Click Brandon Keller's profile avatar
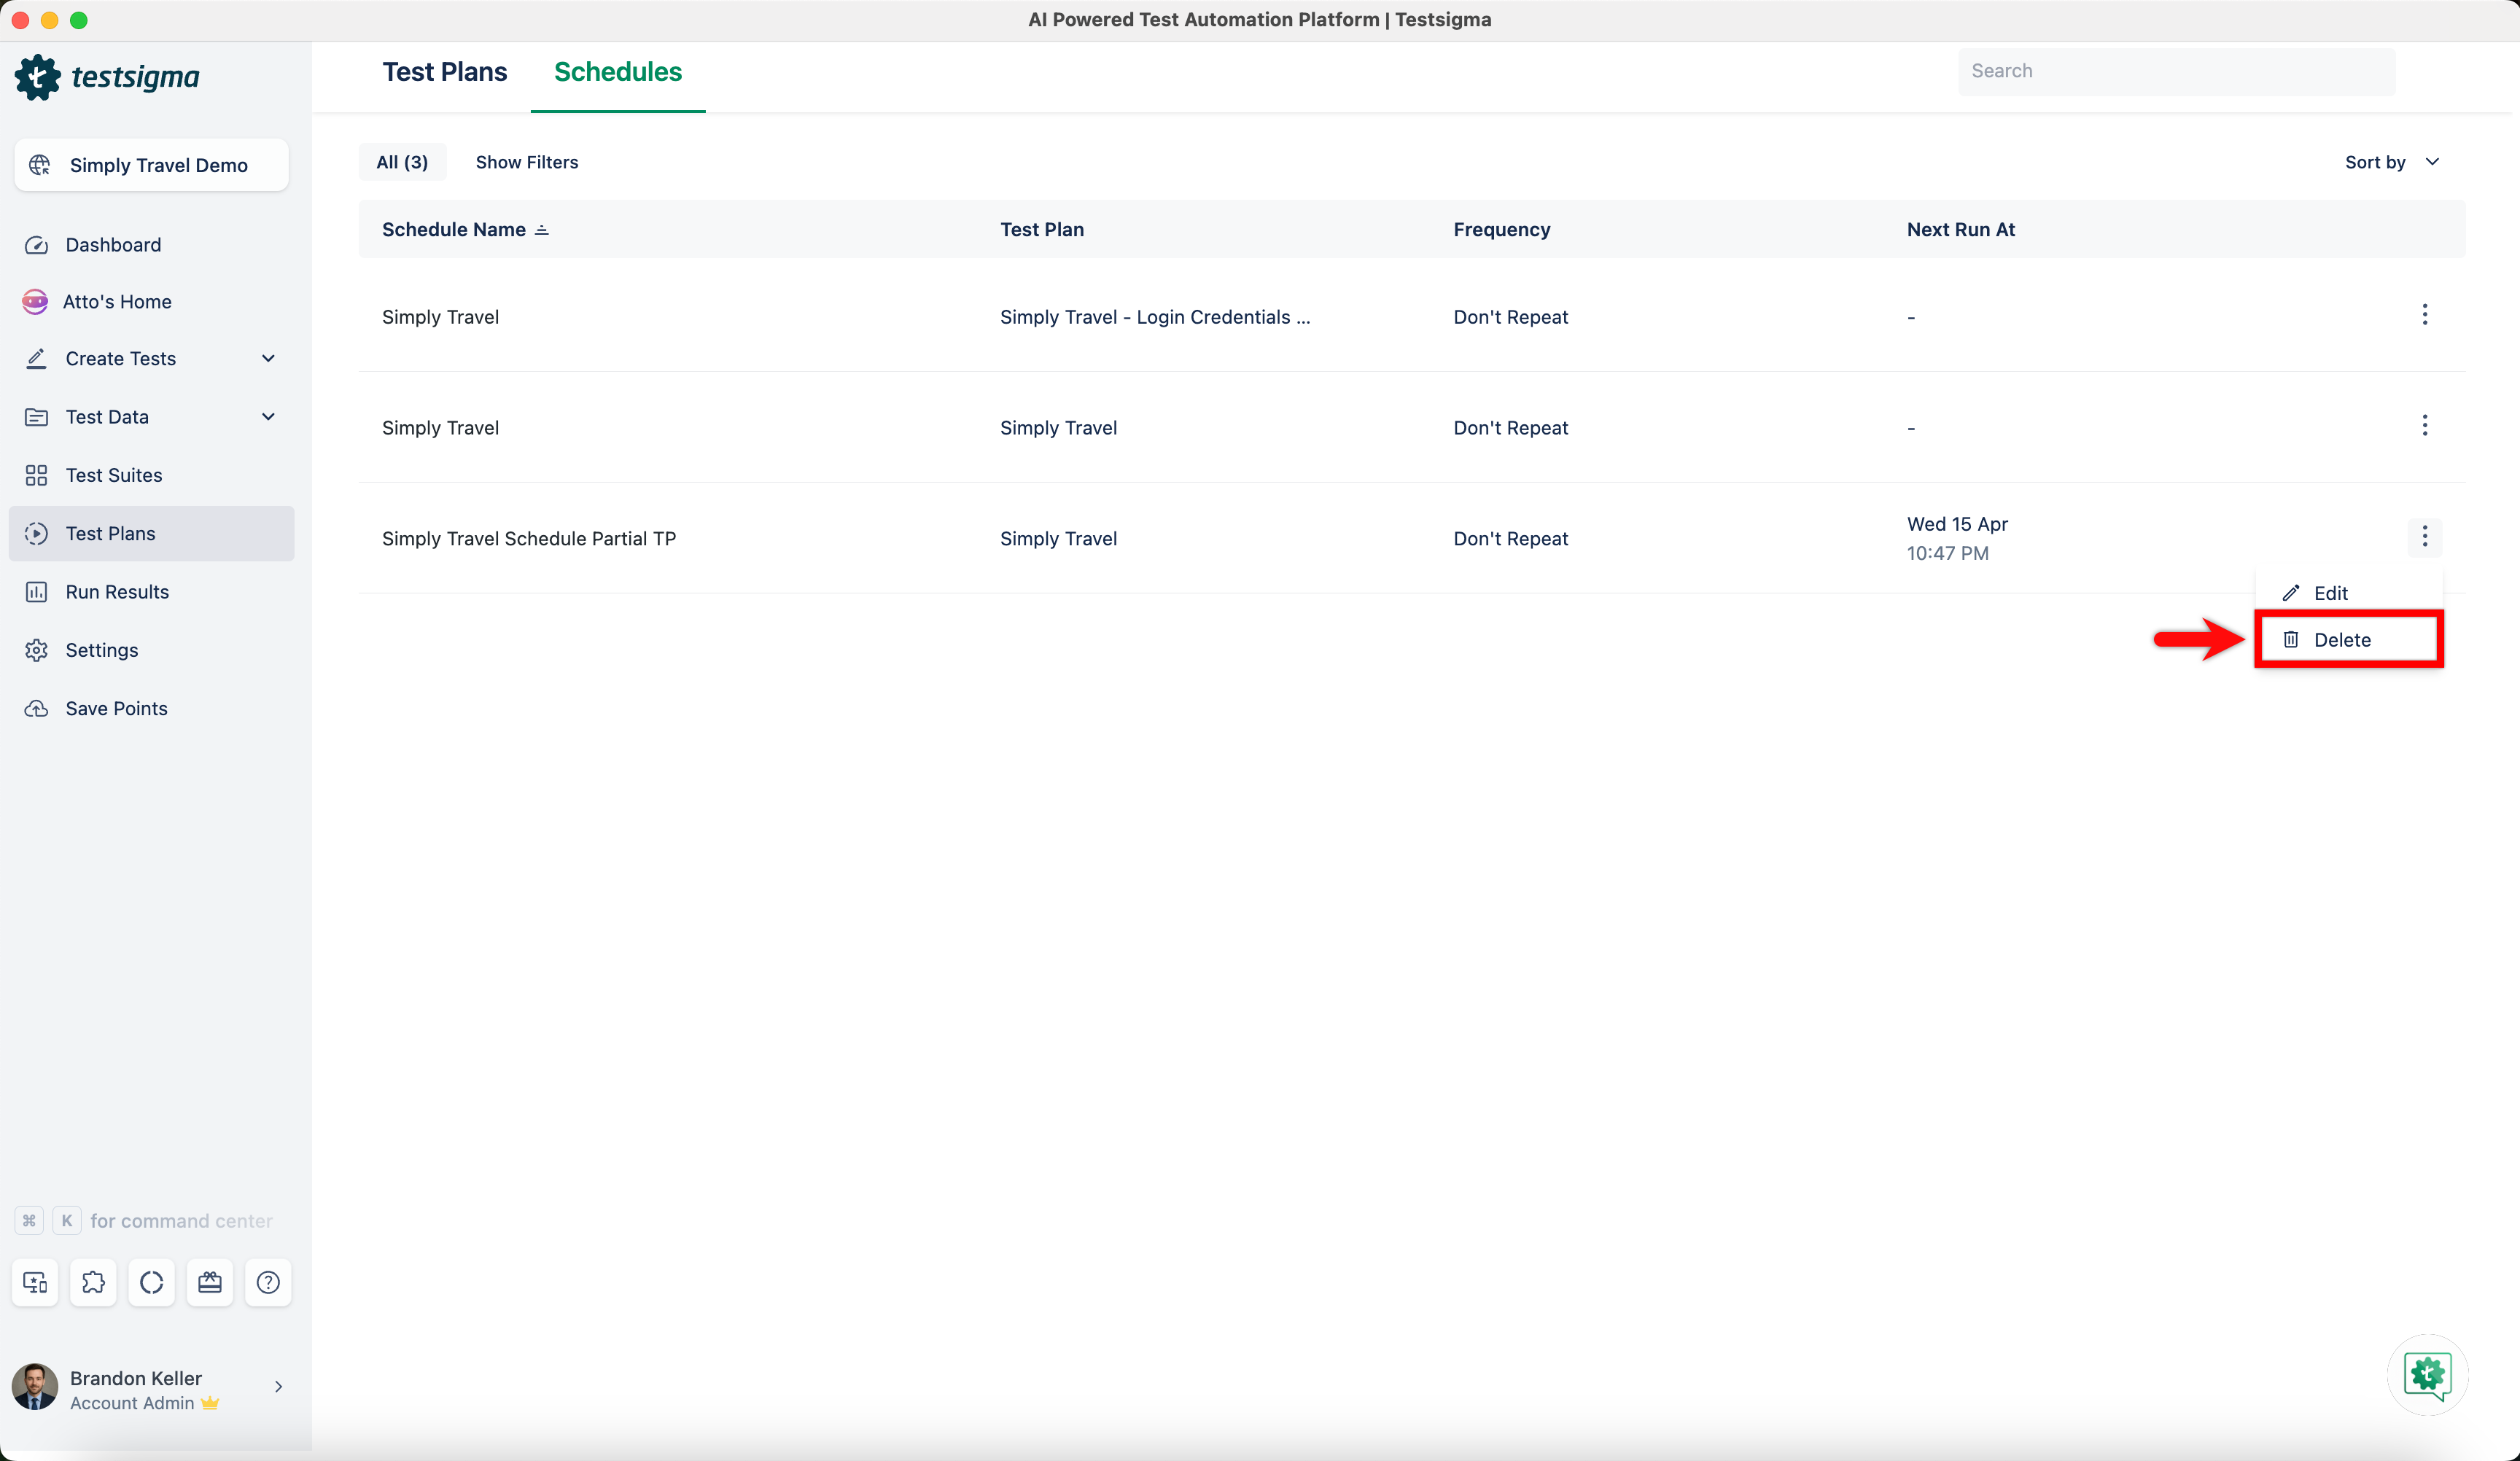This screenshot has width=2520, height=1461. [x=35, y=1387]
